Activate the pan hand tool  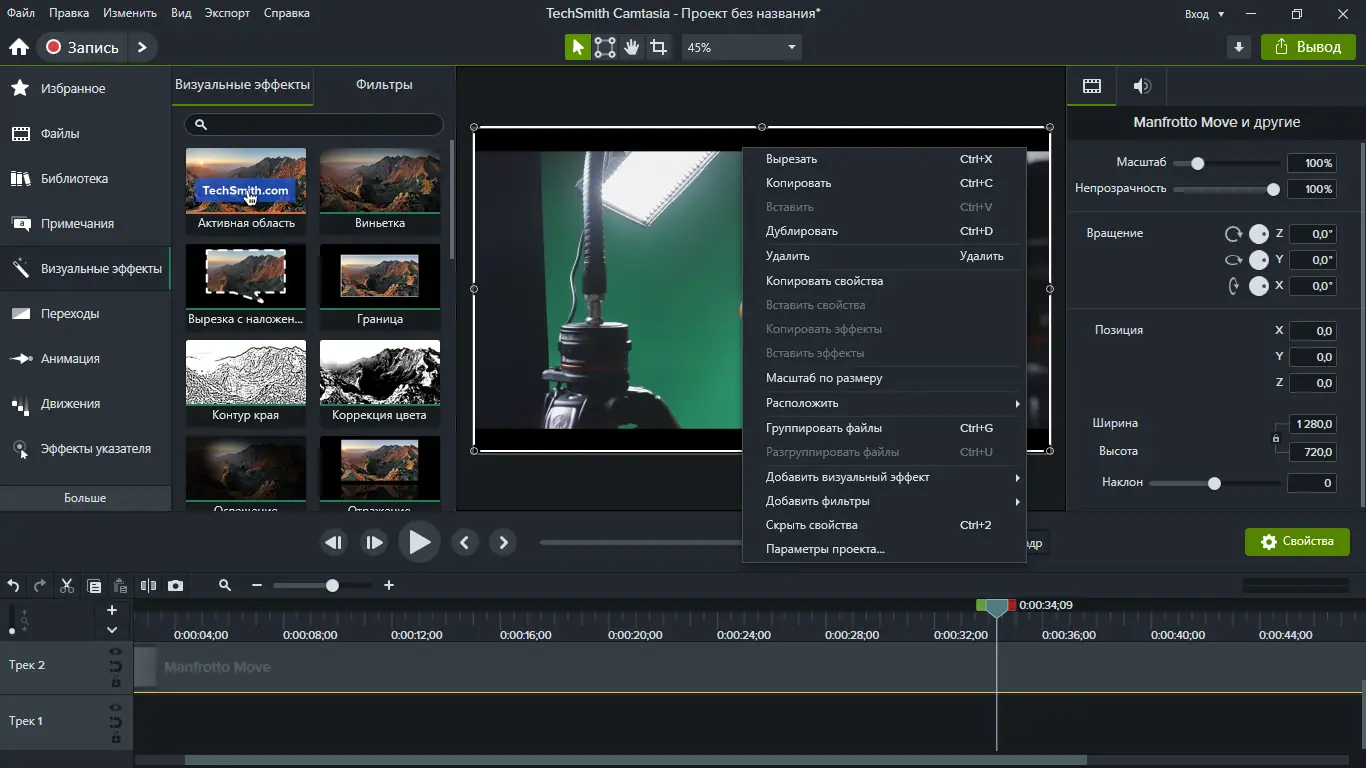pos(631,47)
